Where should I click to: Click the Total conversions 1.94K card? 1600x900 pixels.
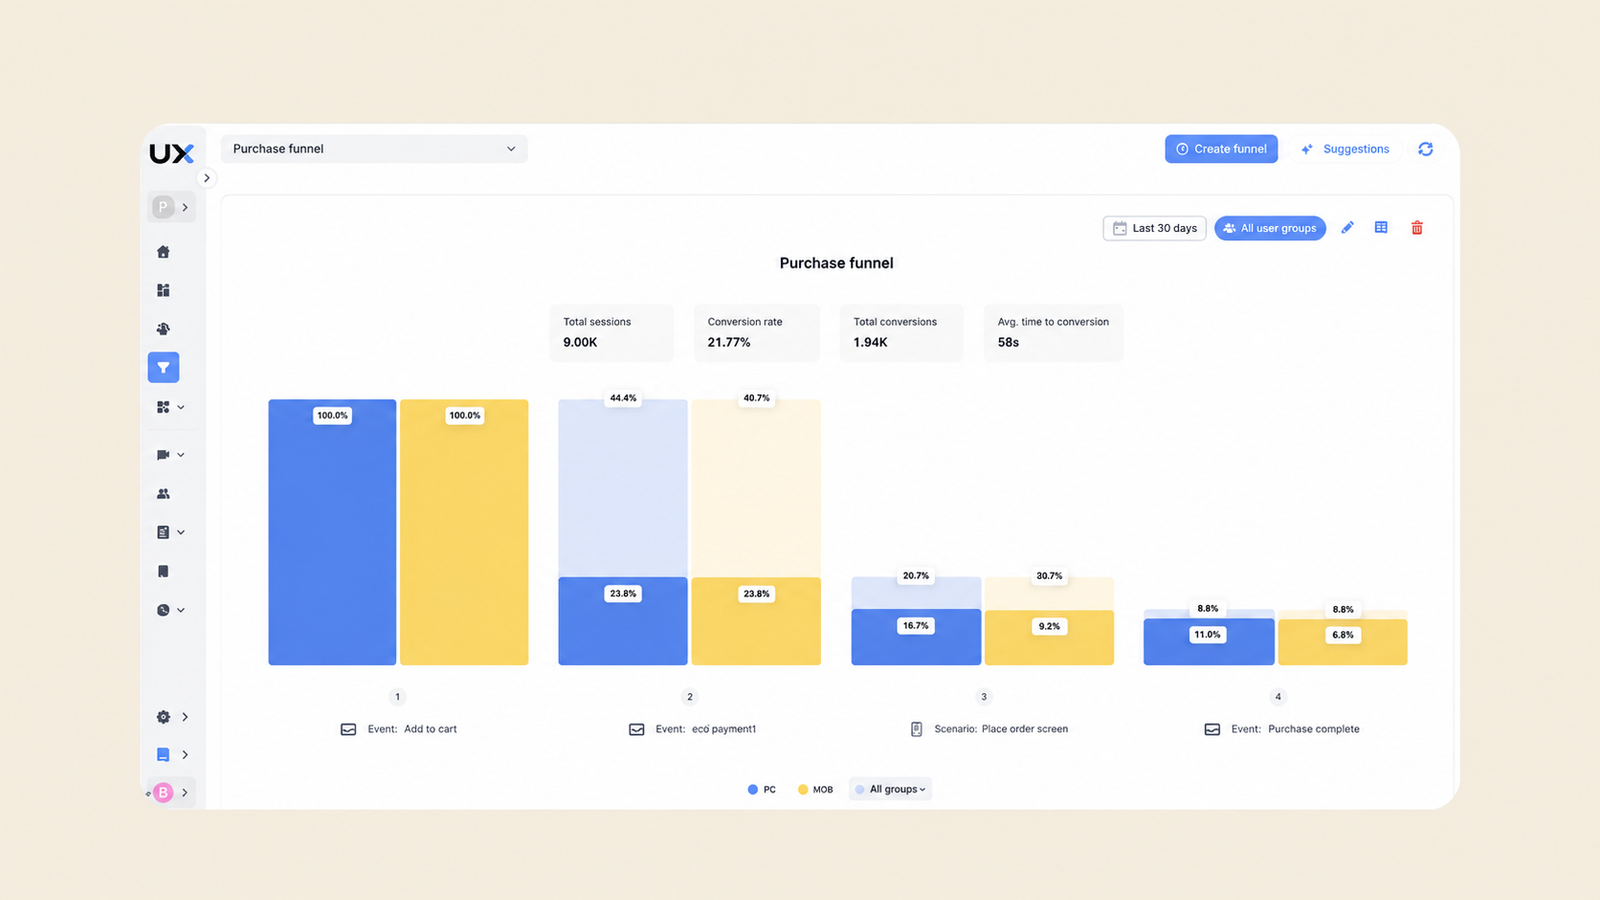click(x=901, y=333)
